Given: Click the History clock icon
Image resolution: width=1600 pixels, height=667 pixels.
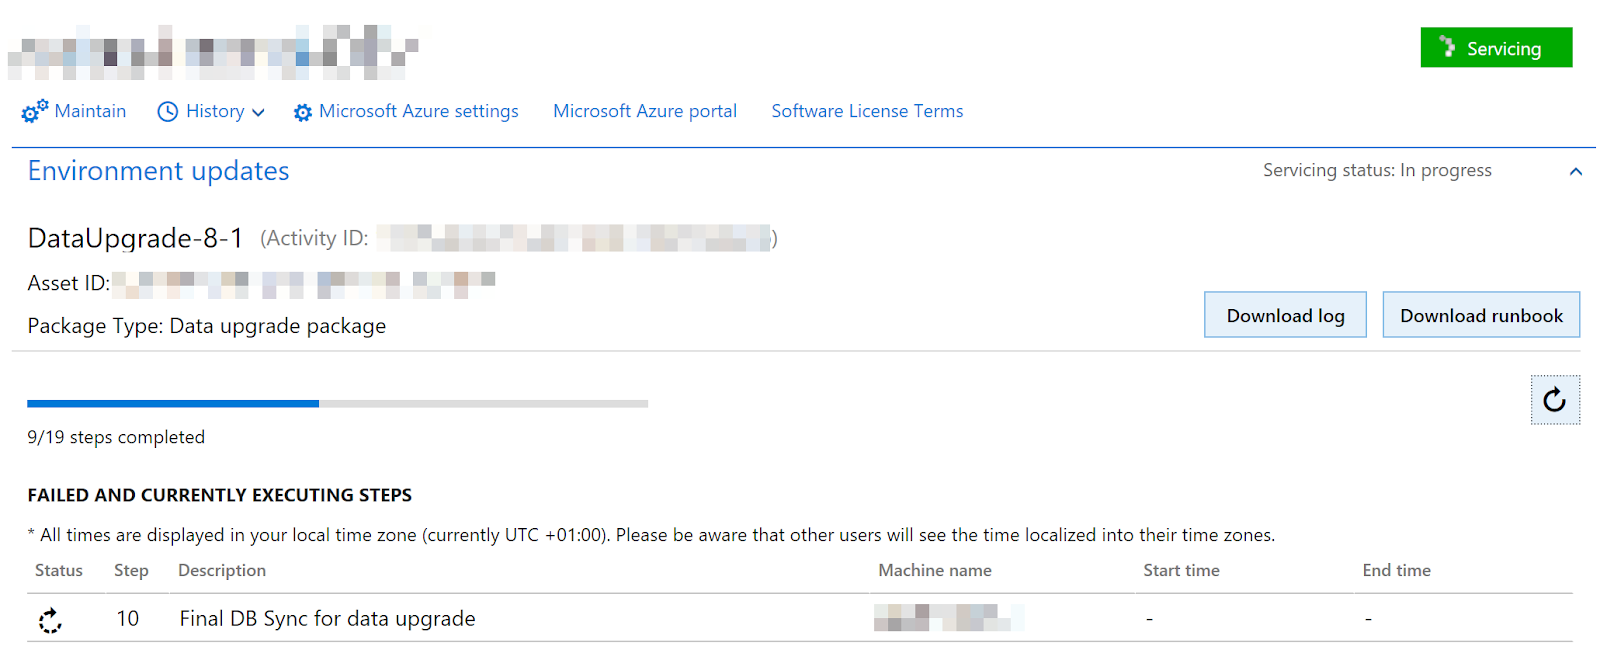Looking at the screenshot, I should 168,112.
